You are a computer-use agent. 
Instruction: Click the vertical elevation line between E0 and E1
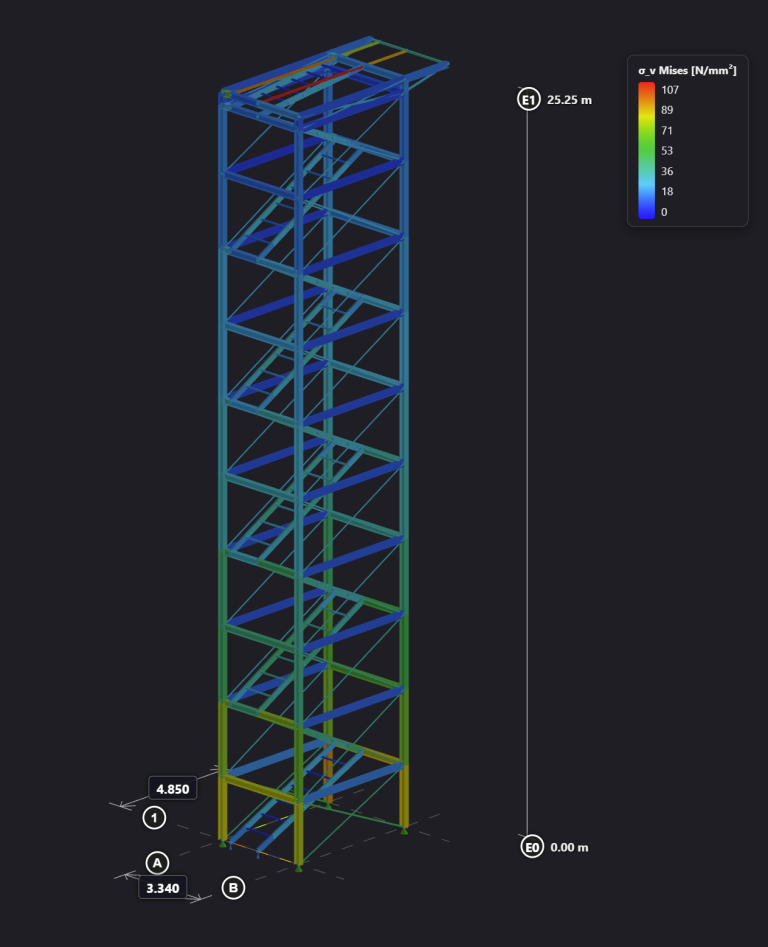click(x=527, y=473)
